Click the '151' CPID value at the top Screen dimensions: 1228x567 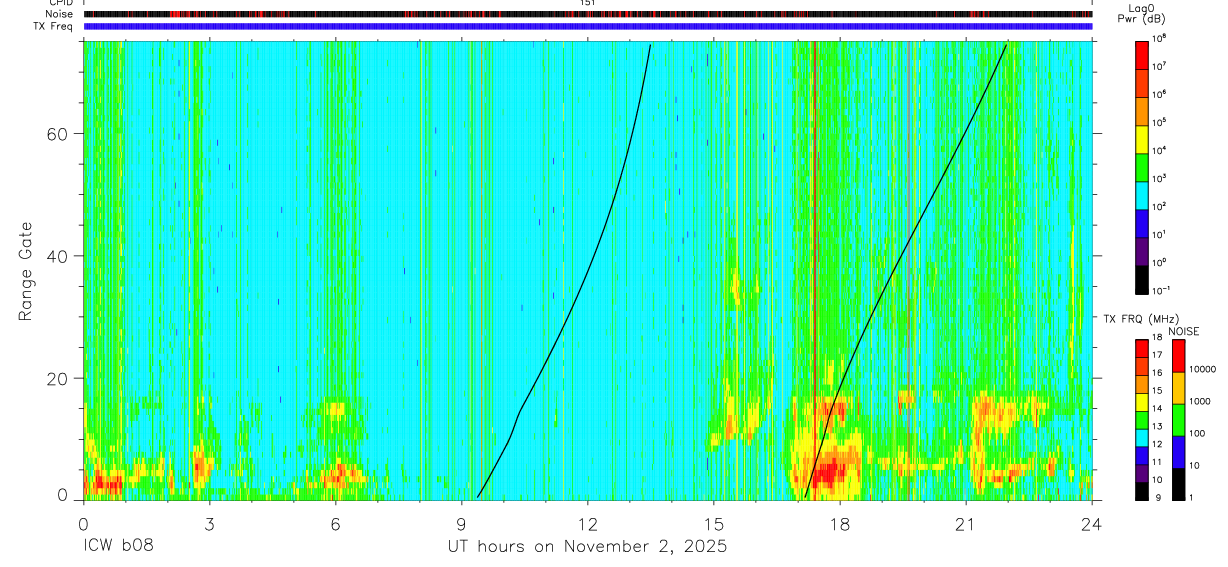(588, 3)
